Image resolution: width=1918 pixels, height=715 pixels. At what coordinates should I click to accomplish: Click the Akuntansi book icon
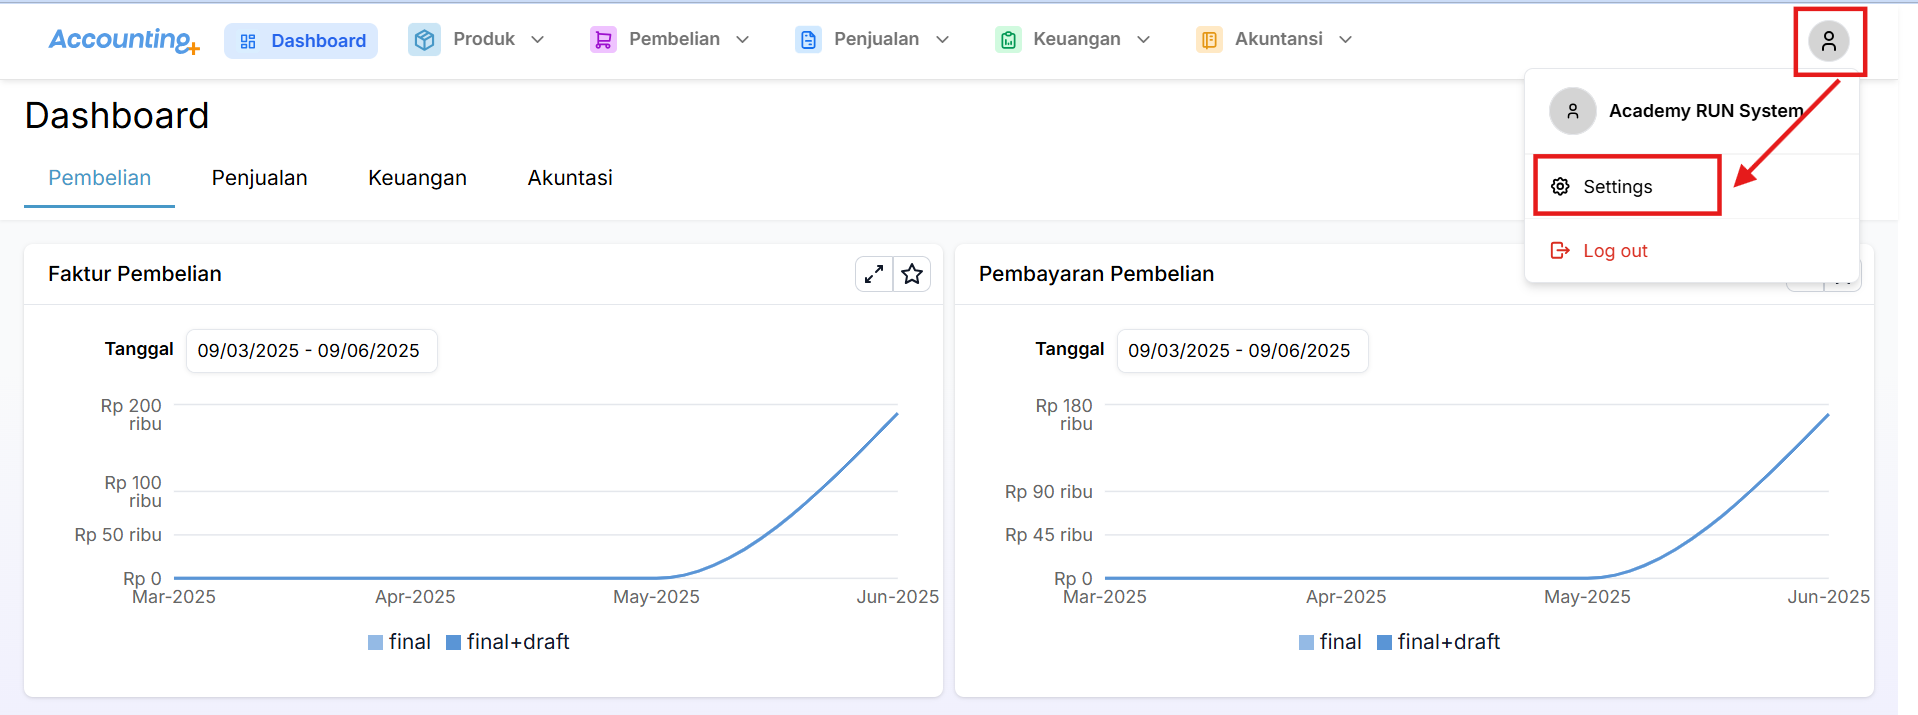tap(1209, 40)
